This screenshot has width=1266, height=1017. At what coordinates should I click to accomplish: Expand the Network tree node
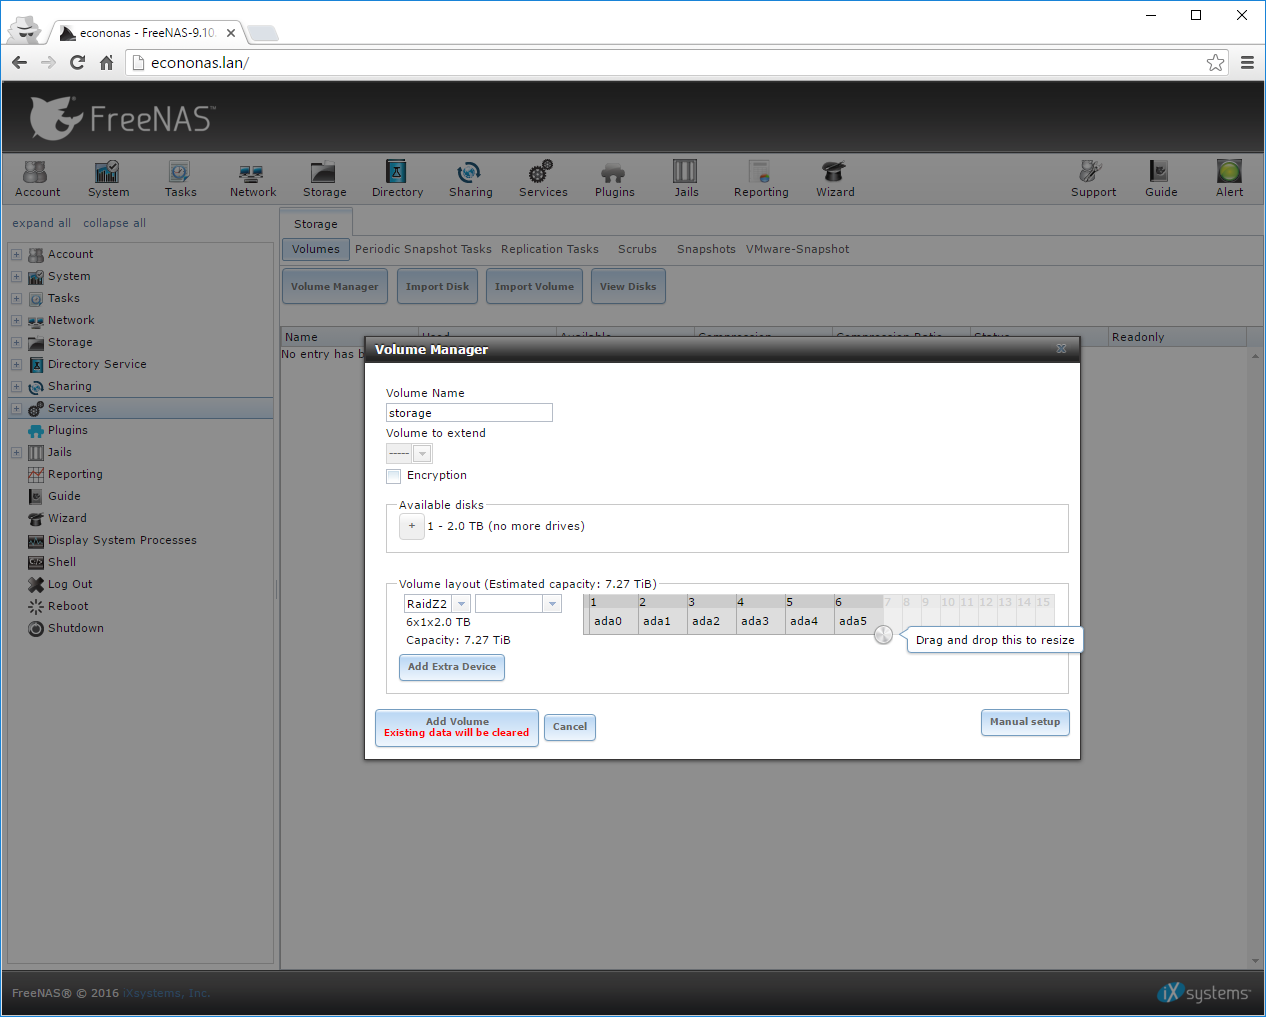coord(16,320)
